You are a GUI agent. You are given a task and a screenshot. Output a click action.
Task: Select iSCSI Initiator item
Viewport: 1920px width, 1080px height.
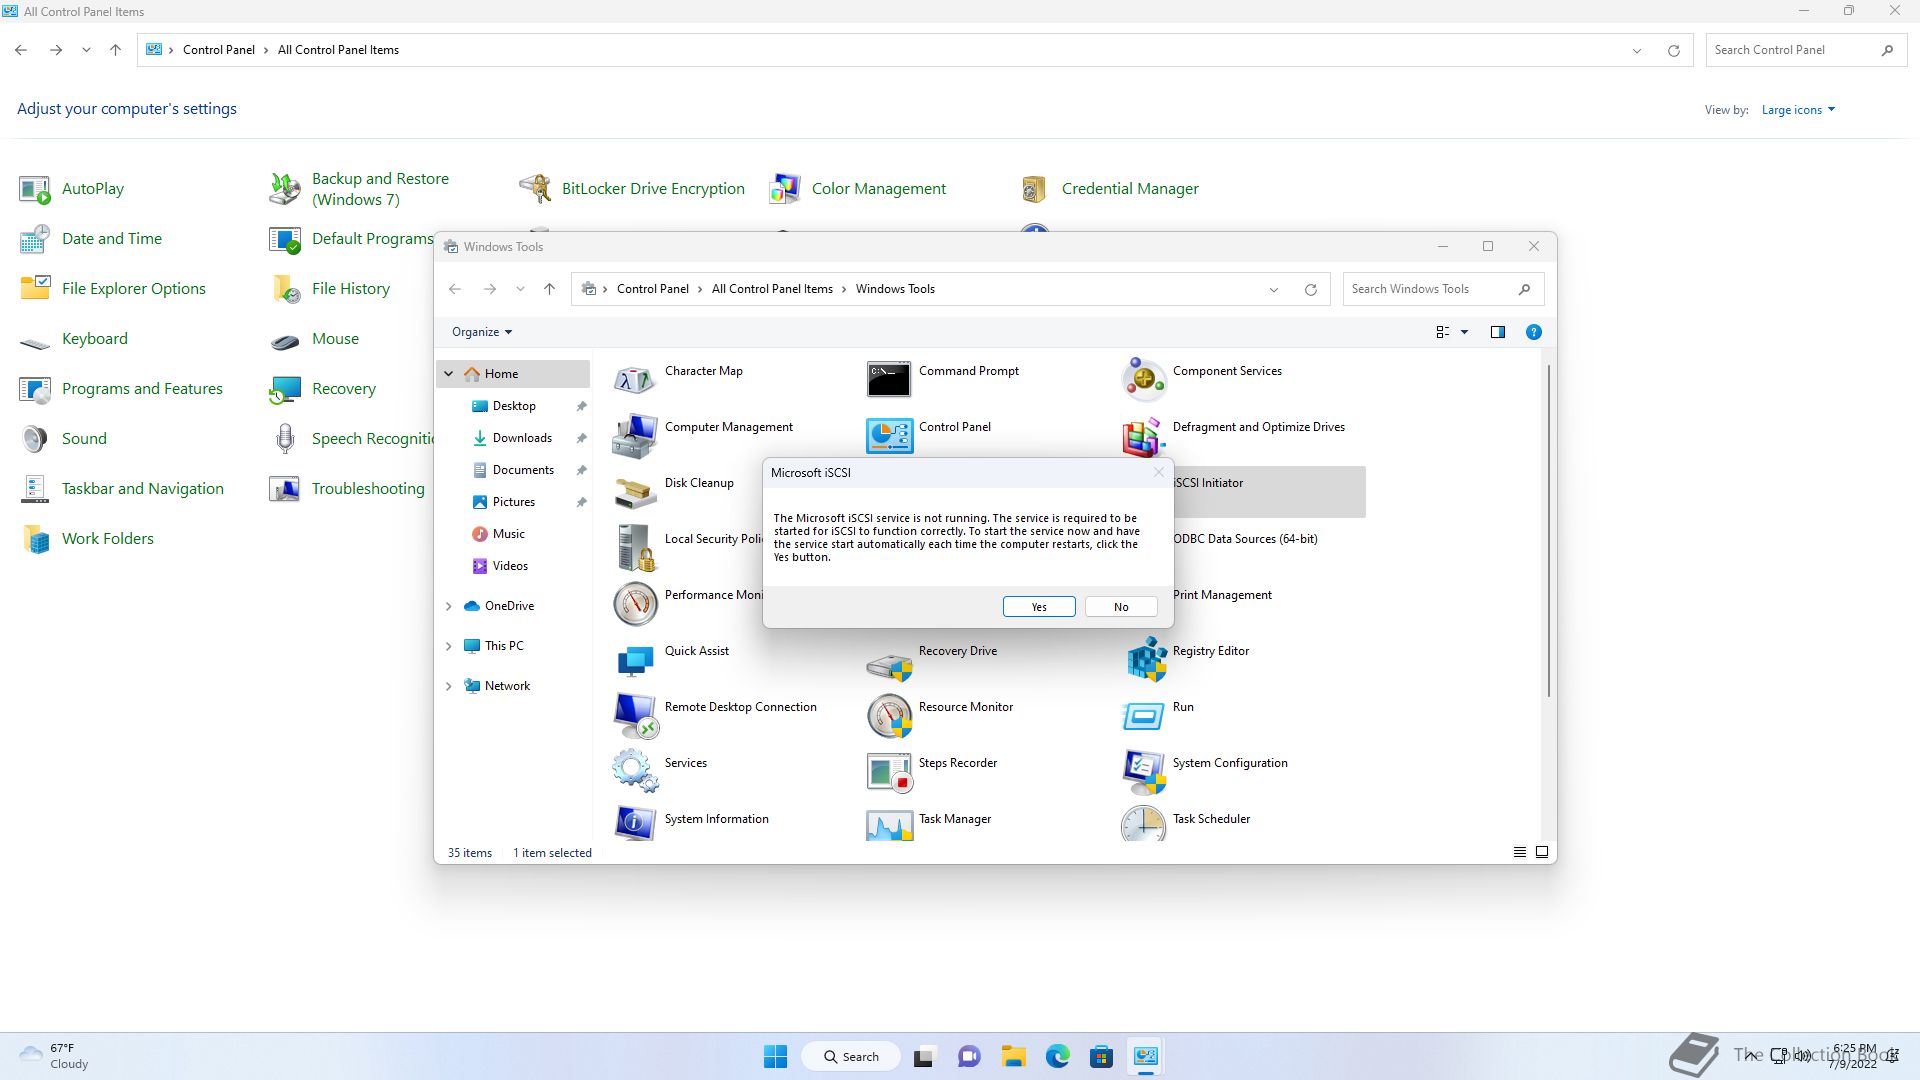(1269, 491)
